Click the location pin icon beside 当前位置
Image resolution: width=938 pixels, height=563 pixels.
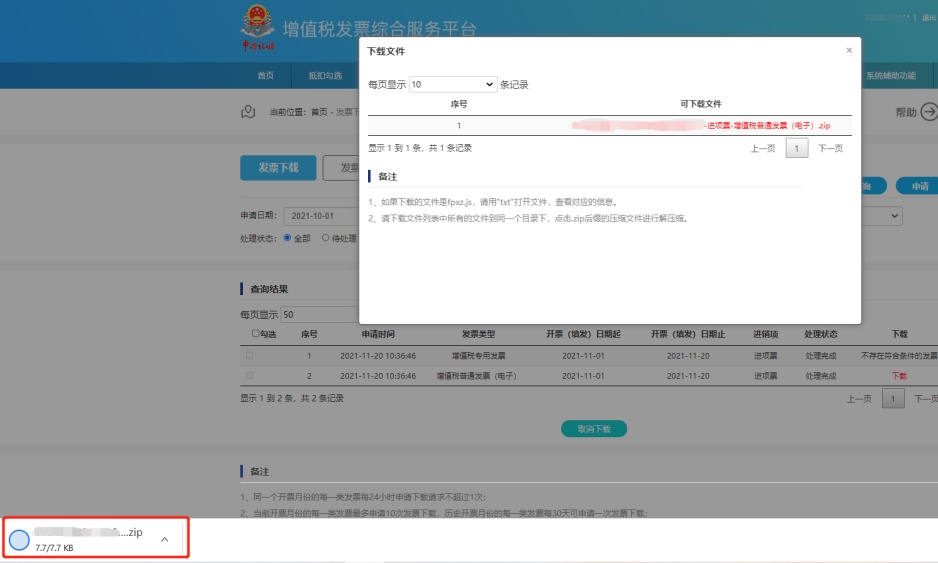pos(248,111)
